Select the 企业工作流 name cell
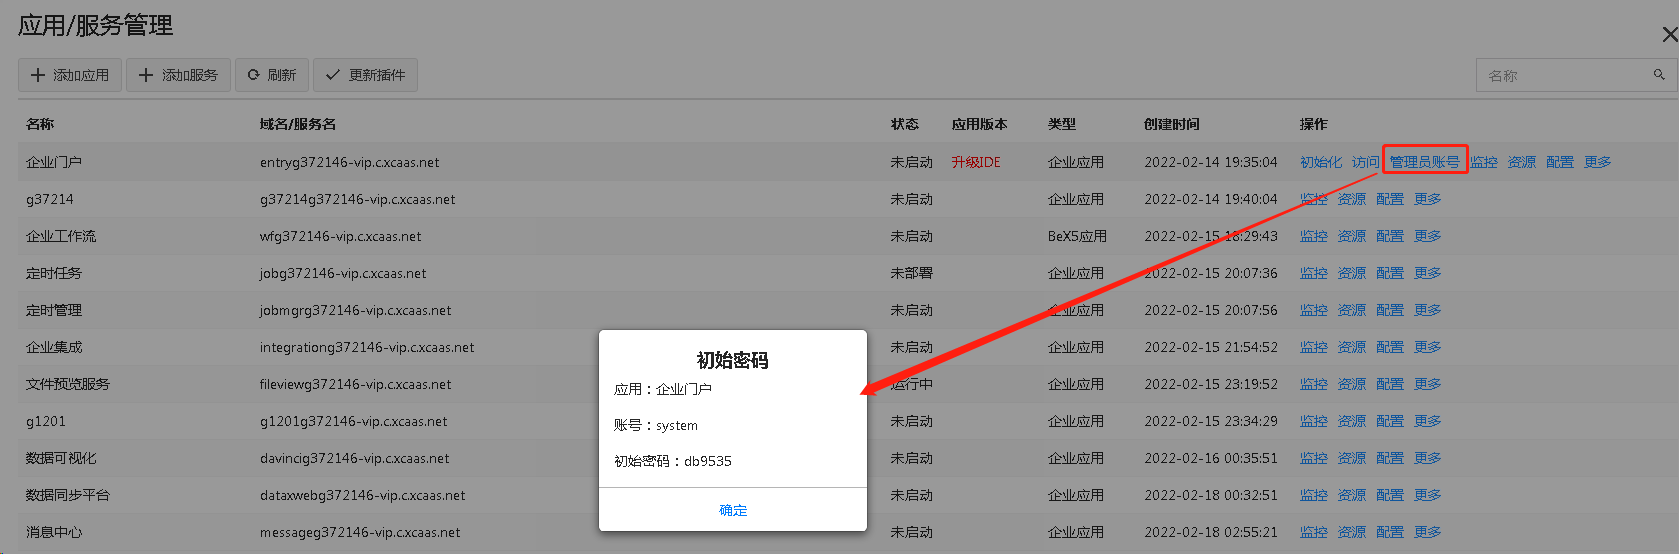This screenshot has width=1679, height=554. pyautogui.click(x=61, y=236)
